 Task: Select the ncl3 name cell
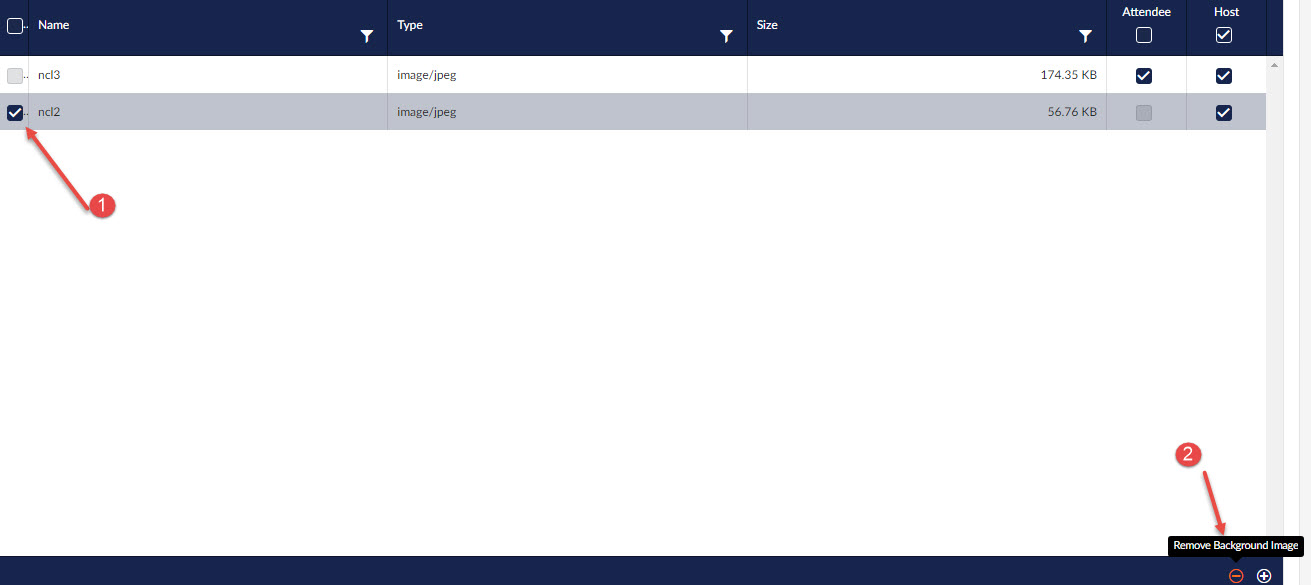pyautogui.click(x=50, y=75)
